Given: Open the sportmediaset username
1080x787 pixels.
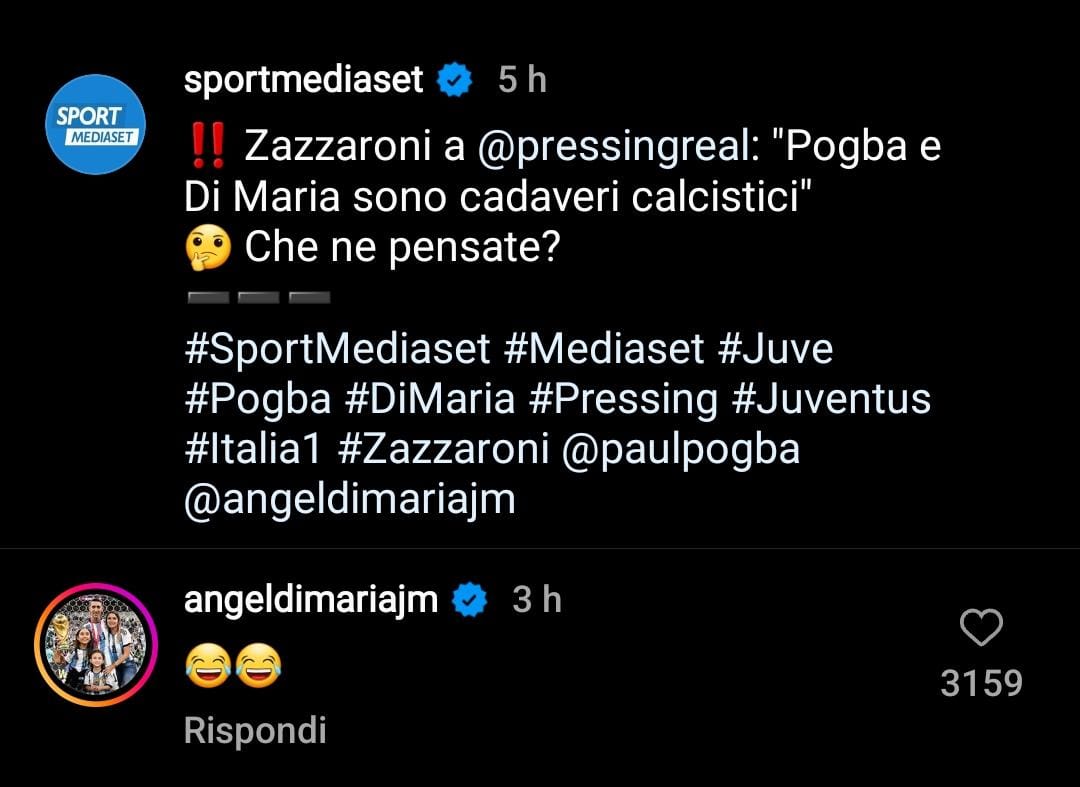Looking at the screenshot, I should (x=304, y=80).
